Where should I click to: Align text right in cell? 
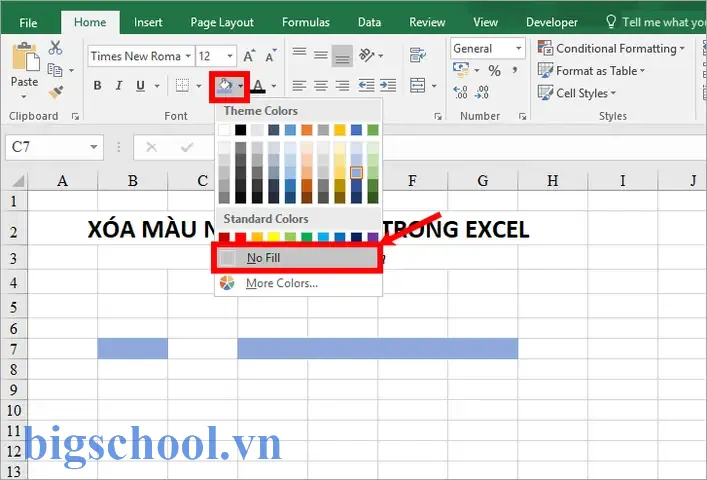[x=342, y=85]
